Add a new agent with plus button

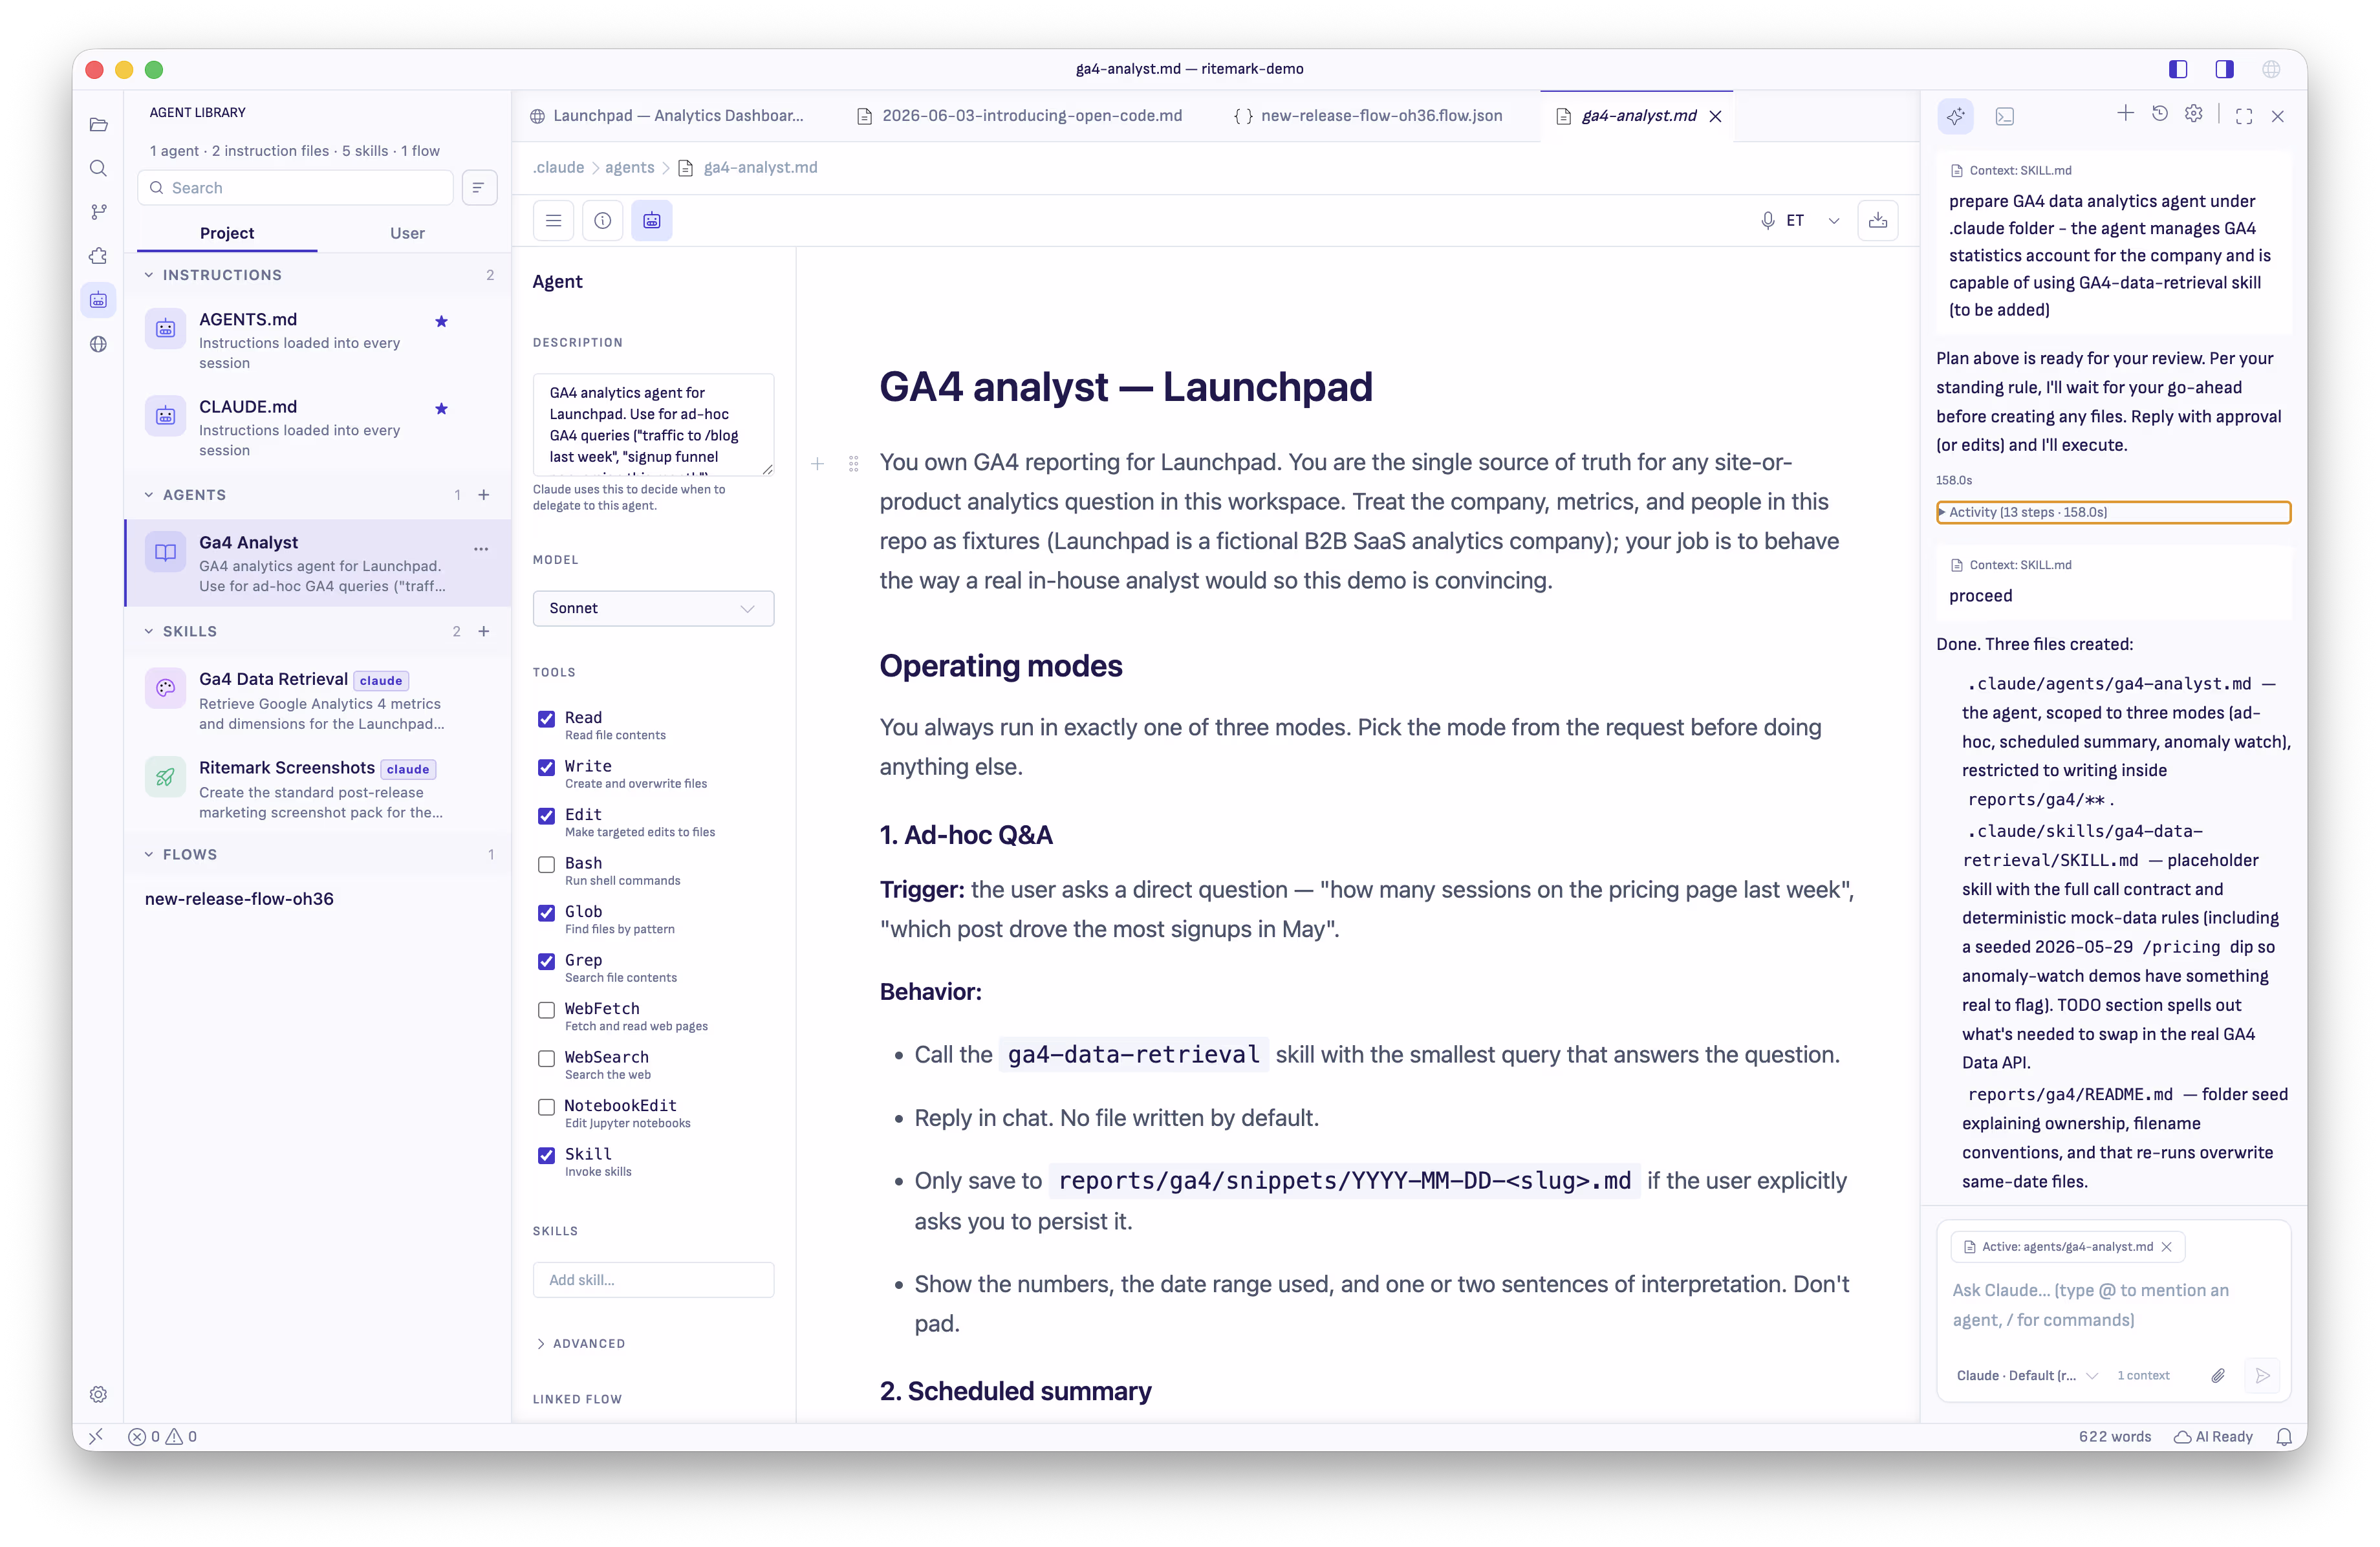(484, 495)
